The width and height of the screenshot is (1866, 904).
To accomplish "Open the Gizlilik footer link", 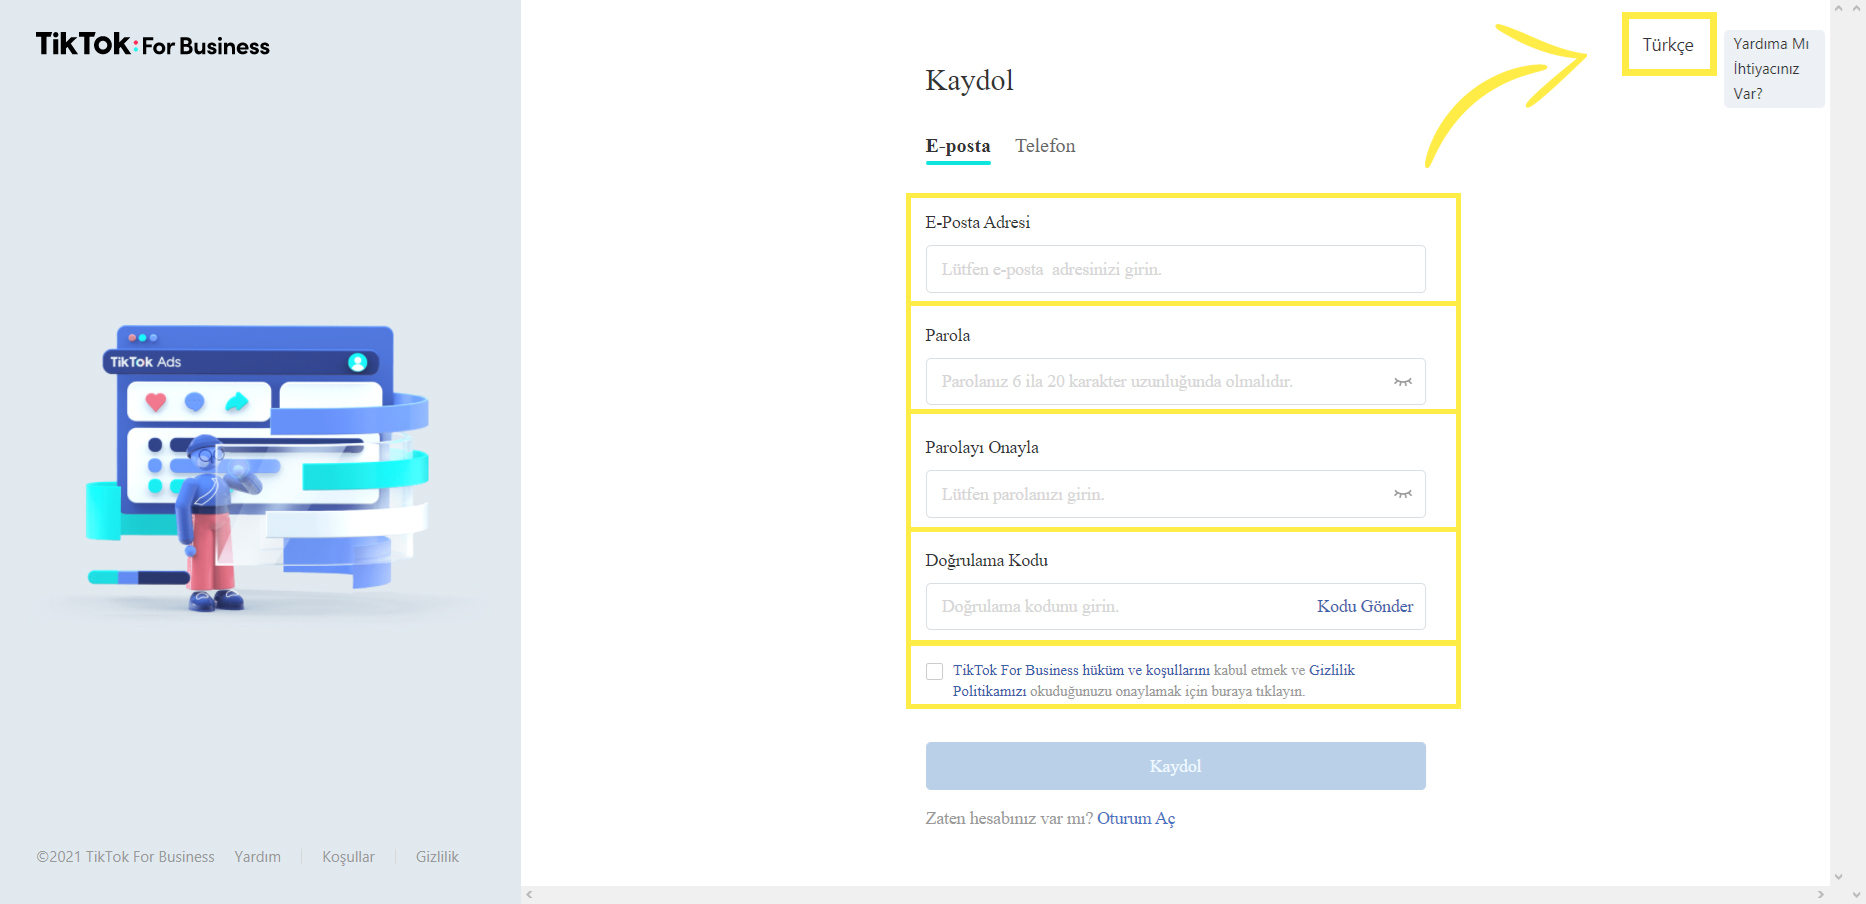I will pos(437,857).
